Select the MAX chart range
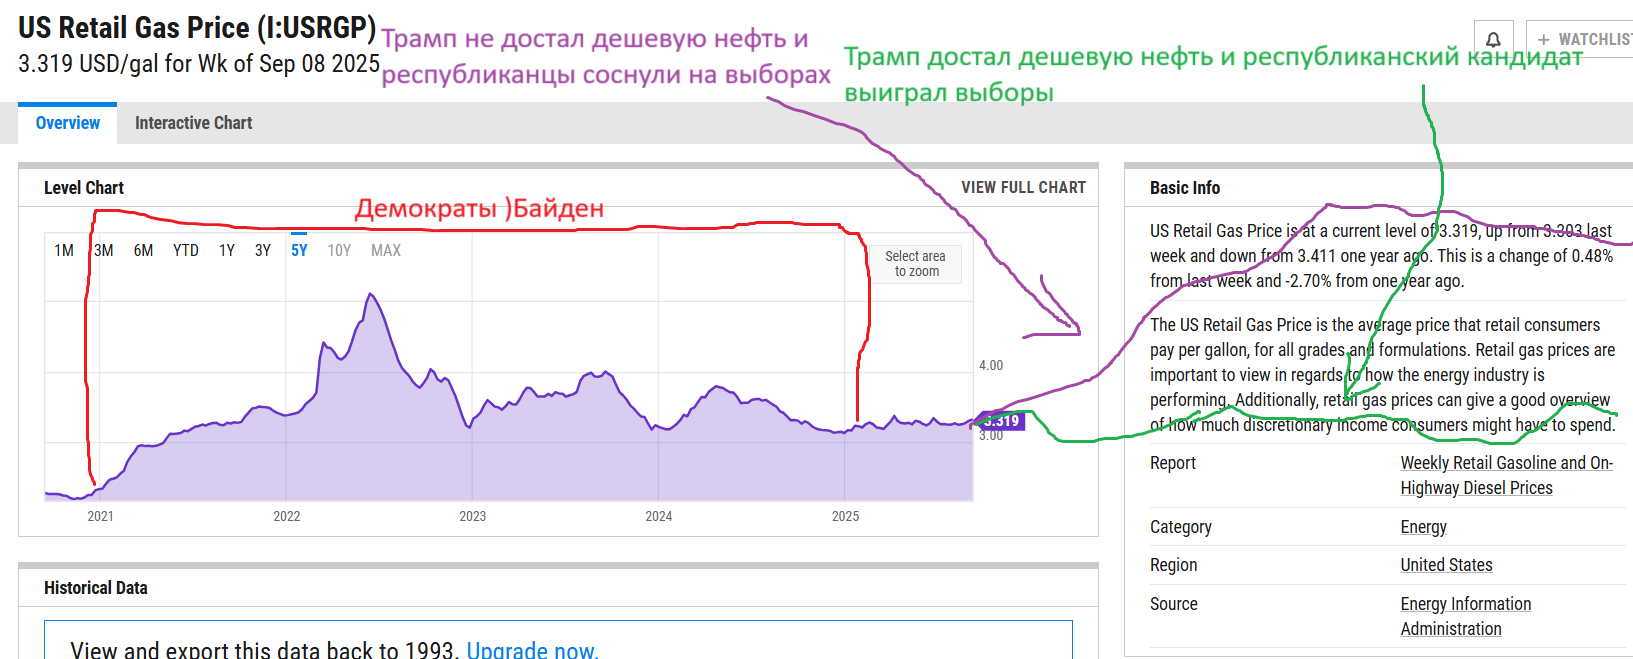The height and width of the screenshot is (659, 1633). 386,250
